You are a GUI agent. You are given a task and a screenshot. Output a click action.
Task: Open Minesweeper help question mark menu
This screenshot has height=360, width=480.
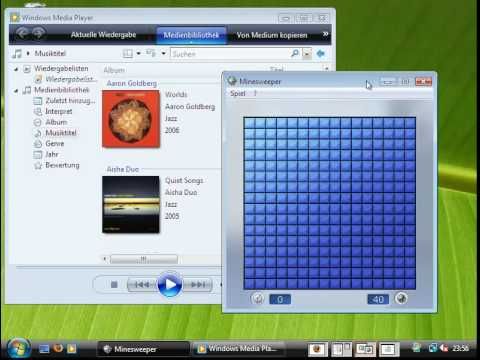255,94
